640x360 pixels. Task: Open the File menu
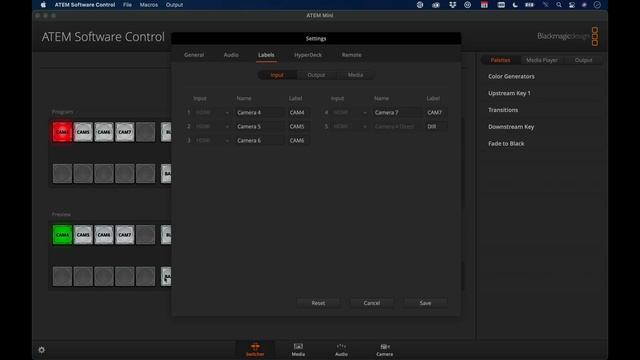point(127,5)
